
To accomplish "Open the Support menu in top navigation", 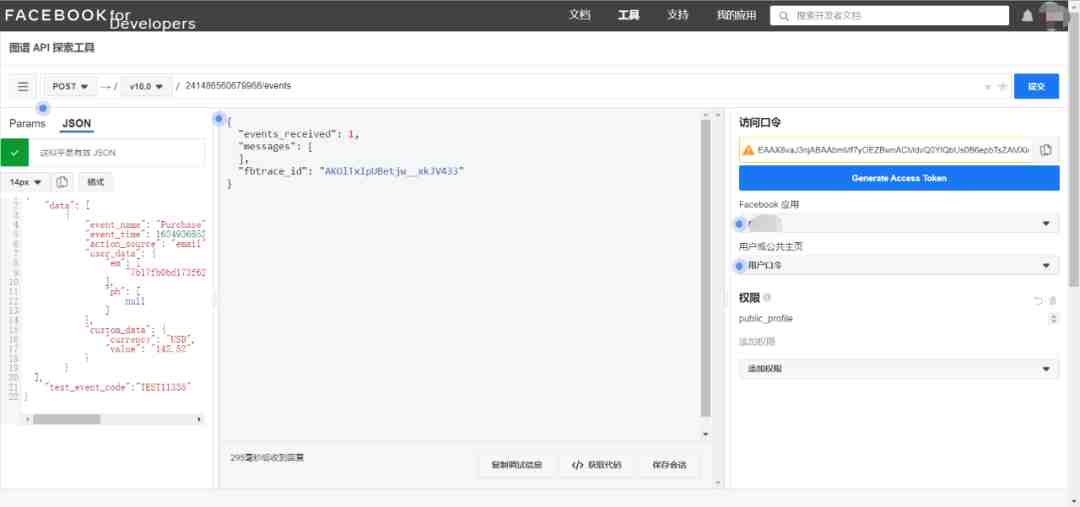I will (x=678, y=15).
